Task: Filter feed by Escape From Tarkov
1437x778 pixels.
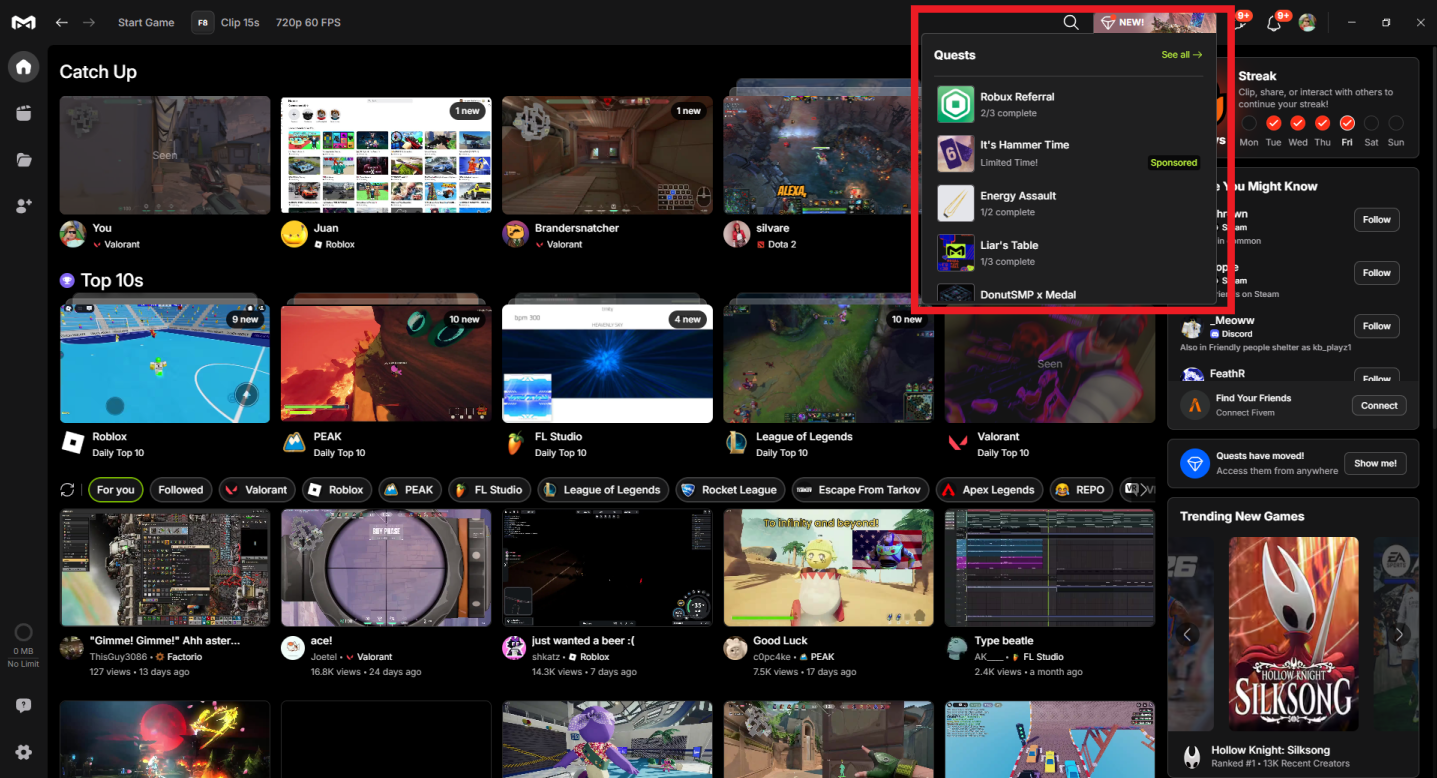Action: click(860, 490)
